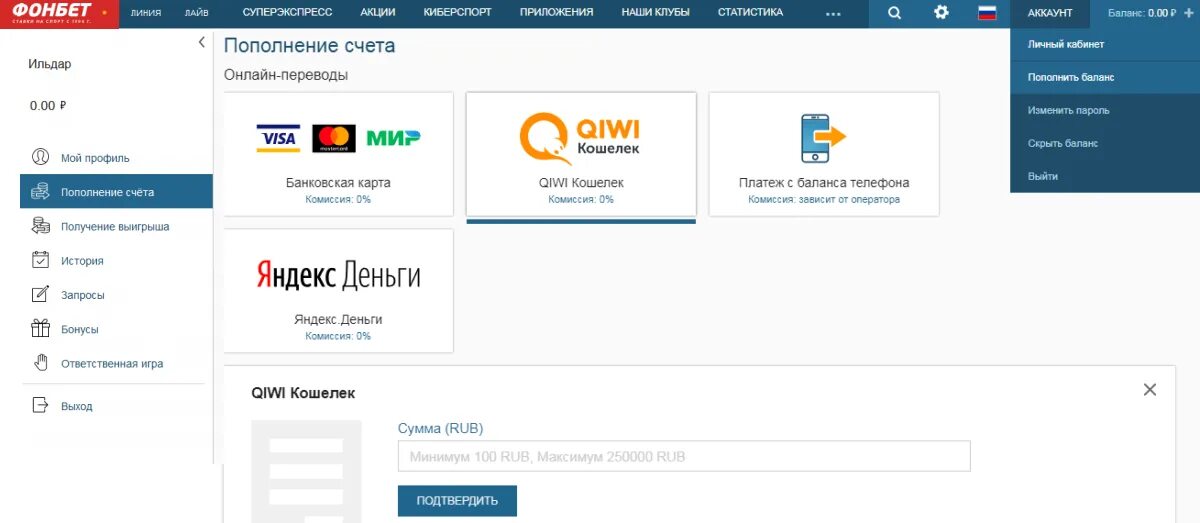Image resolution: width=1200 pixels, height=523 pixels.
Task: Click the VISA logo
Action: click(278, 138)
